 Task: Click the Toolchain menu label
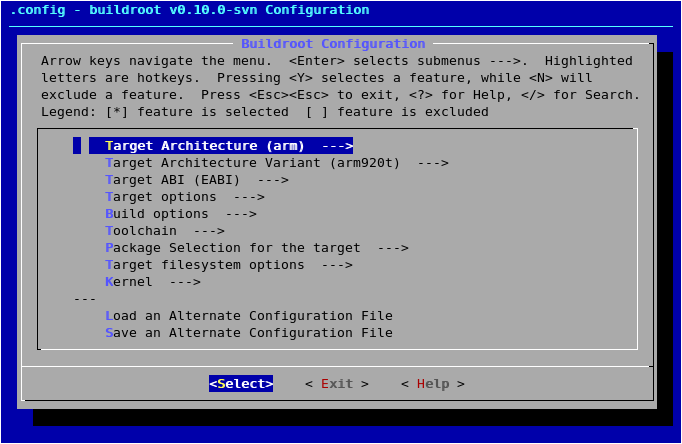(140, 231)
